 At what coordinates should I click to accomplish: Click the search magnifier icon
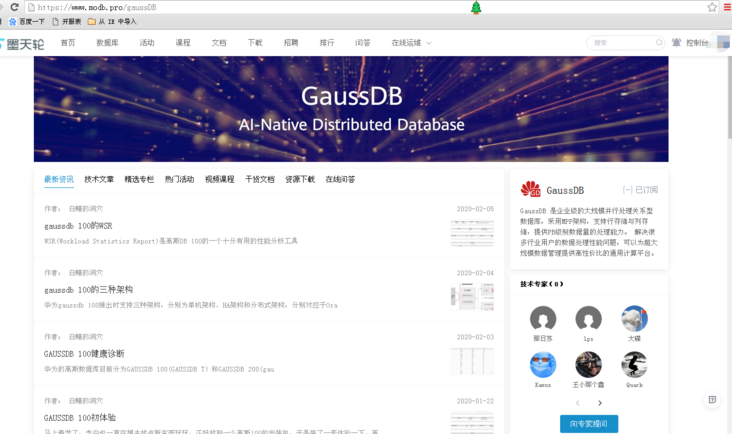click(x=659, y=42)
